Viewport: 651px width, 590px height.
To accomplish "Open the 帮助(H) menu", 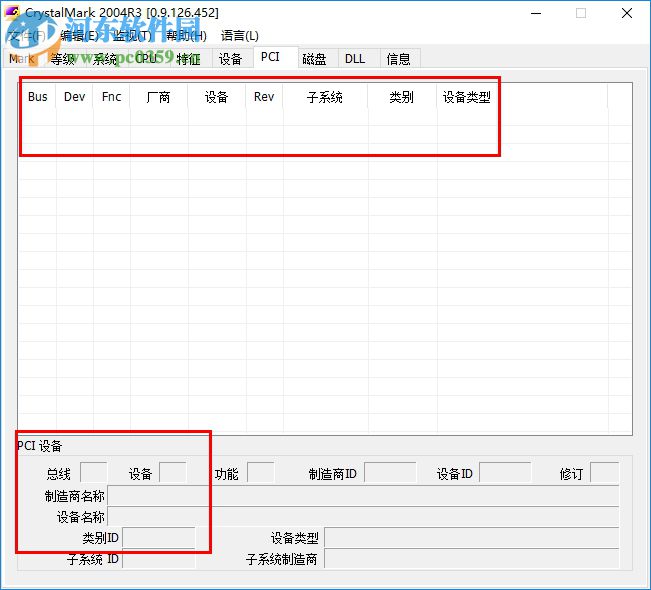I will 186,36.
